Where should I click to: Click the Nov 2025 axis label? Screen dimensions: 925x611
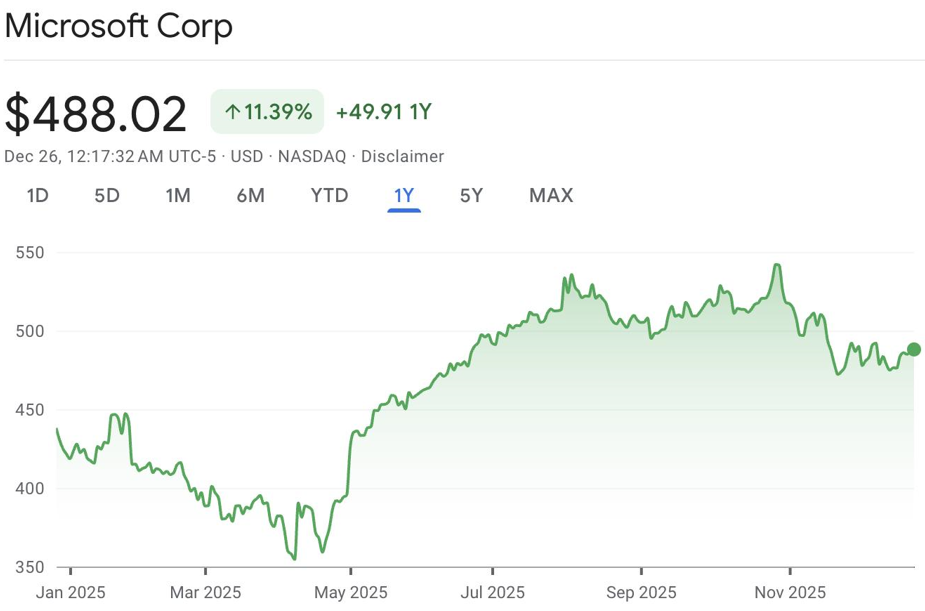tap(790, 591)
